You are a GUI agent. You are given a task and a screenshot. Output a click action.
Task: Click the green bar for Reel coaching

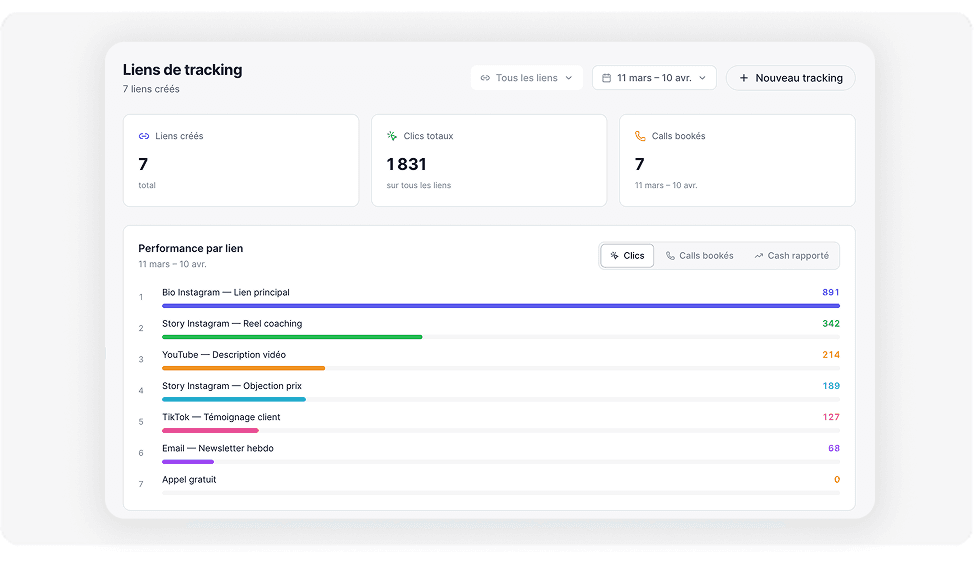292,337
